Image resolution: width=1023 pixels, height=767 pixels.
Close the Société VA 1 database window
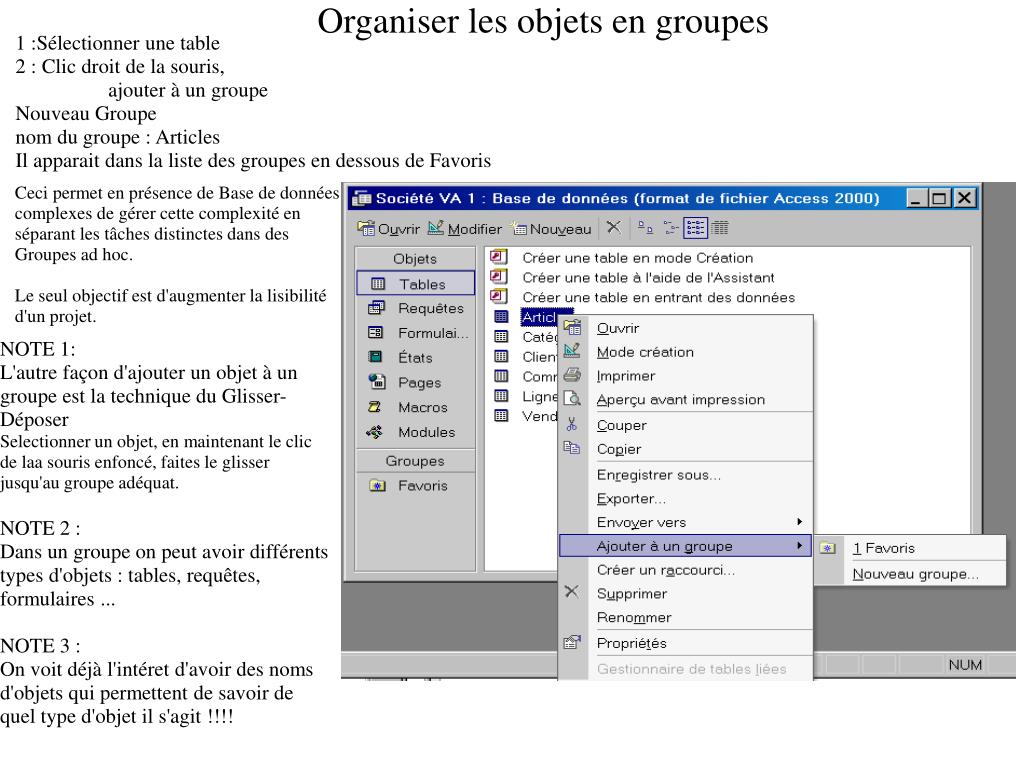tap(964, 198)
